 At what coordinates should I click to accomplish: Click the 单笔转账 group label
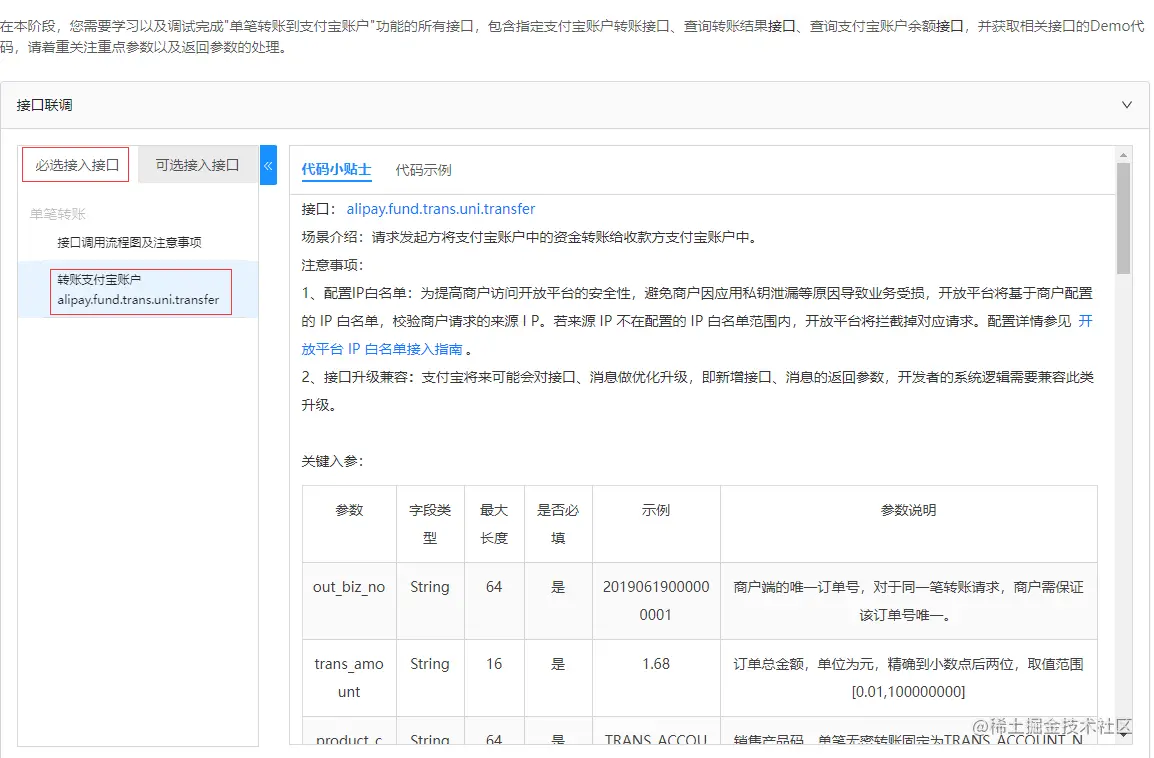pyautogui.click(x=57, y=214)
